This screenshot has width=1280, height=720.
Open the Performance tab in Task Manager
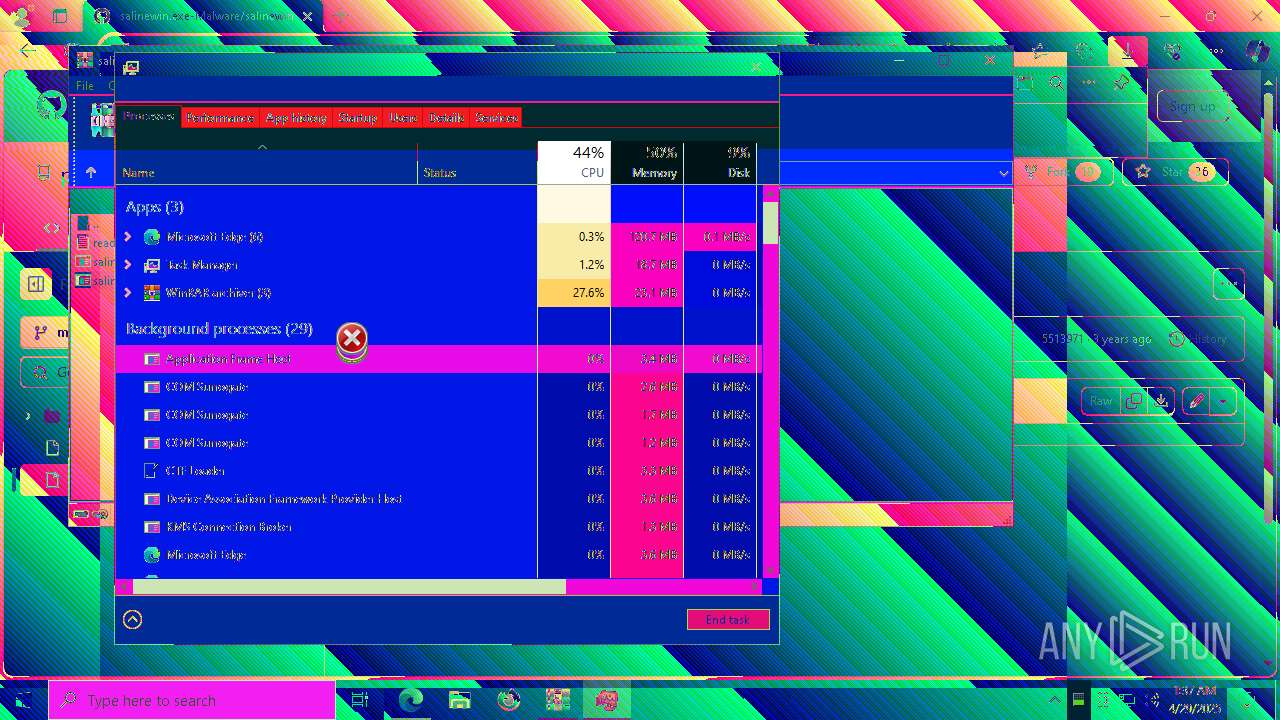(x=219, y=118)
